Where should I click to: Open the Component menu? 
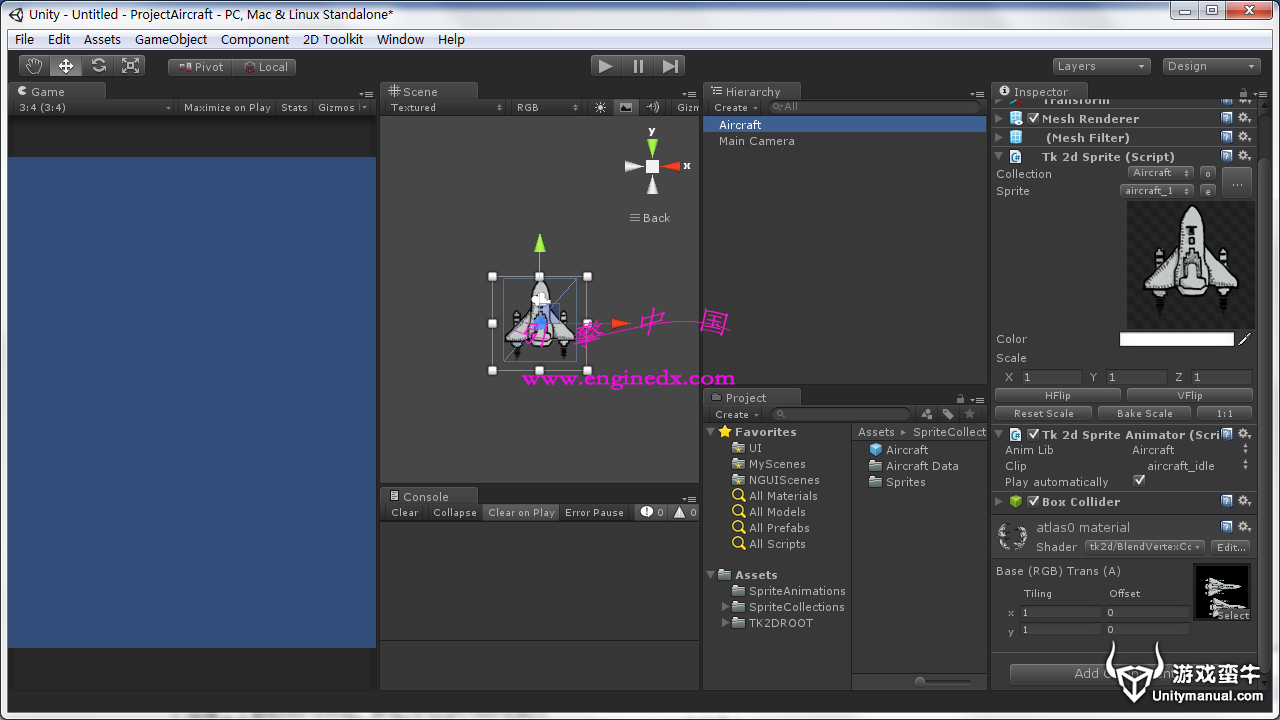coord(255,39)
